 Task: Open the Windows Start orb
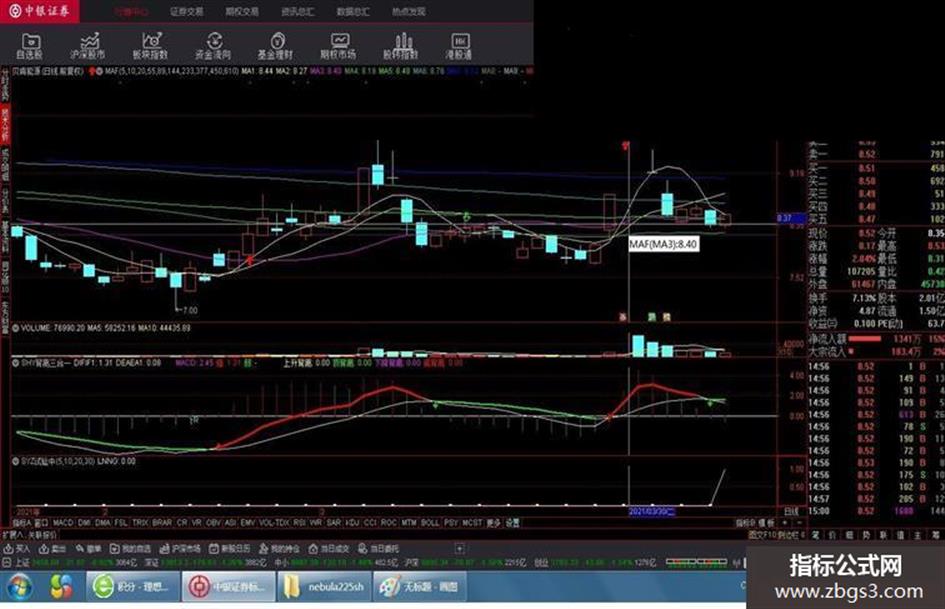tap(19, 587)
